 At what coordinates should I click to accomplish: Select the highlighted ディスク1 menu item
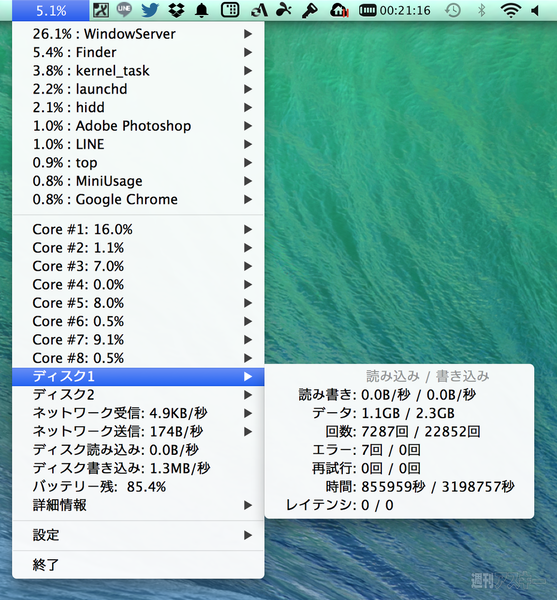coord(138,377)
